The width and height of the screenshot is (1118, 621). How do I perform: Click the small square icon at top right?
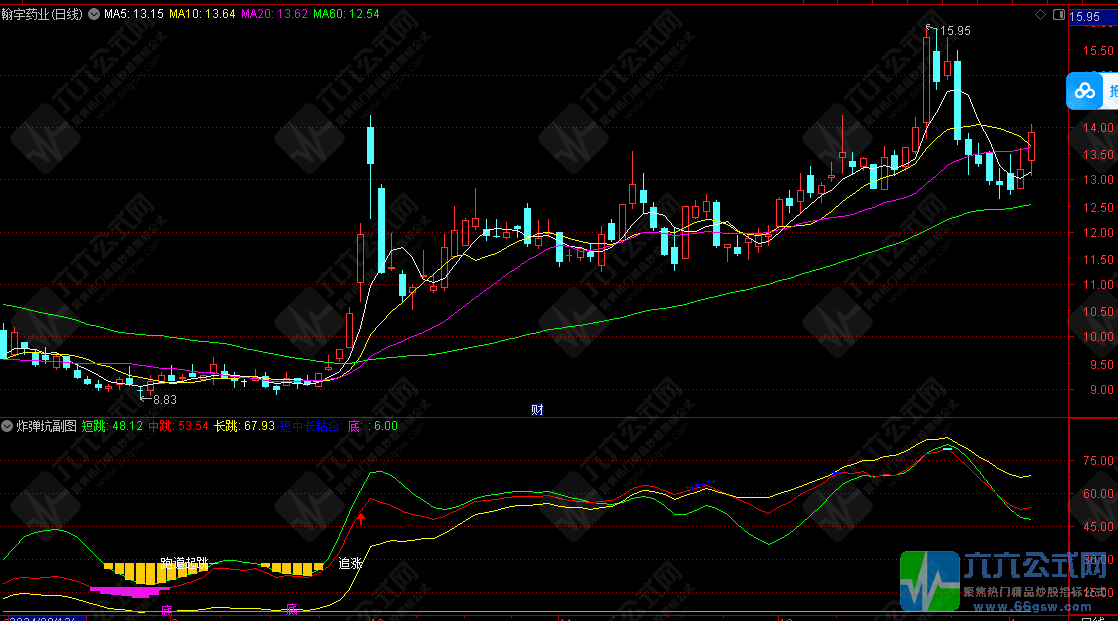(1058, 15)
